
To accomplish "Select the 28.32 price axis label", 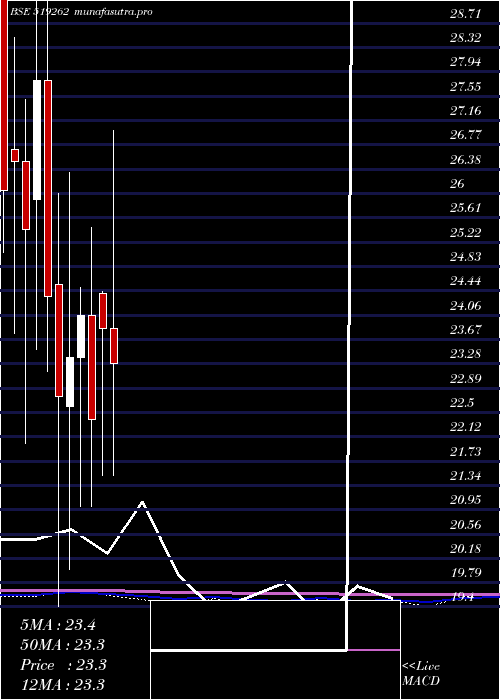I will (465, 38).
